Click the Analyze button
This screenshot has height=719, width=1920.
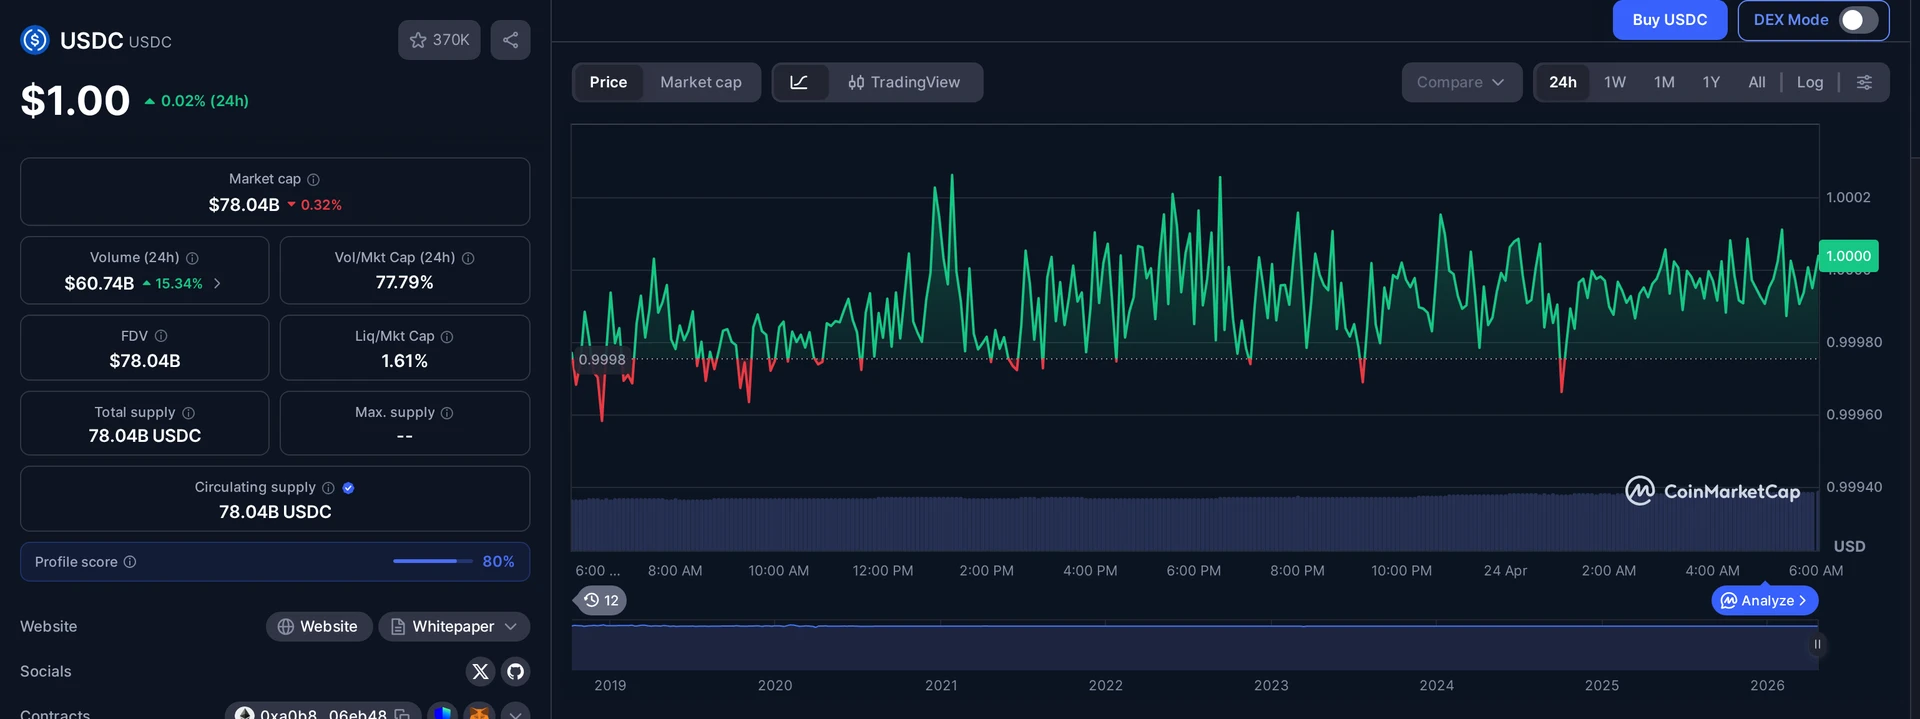pos(1765,600)
